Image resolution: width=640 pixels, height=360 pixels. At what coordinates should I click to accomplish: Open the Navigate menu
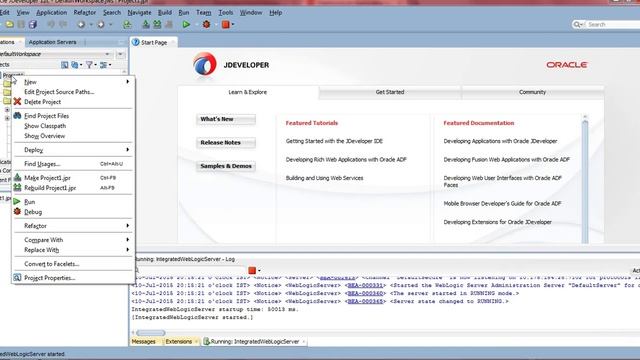pyautogui.click(x=139, y=13)
